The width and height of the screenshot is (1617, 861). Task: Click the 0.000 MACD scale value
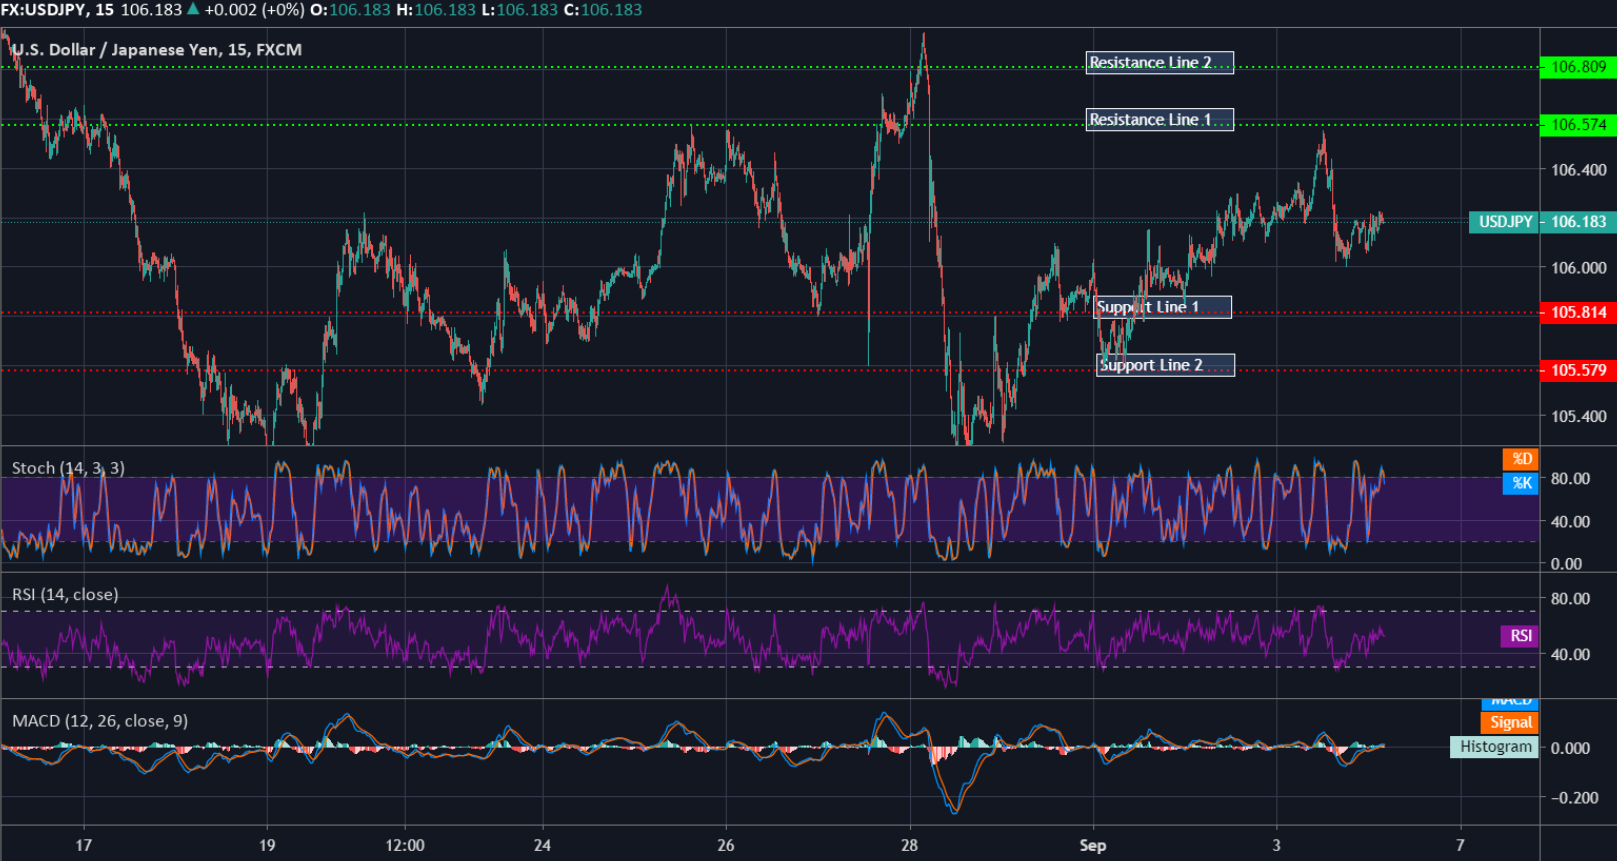coord(1570,748)
